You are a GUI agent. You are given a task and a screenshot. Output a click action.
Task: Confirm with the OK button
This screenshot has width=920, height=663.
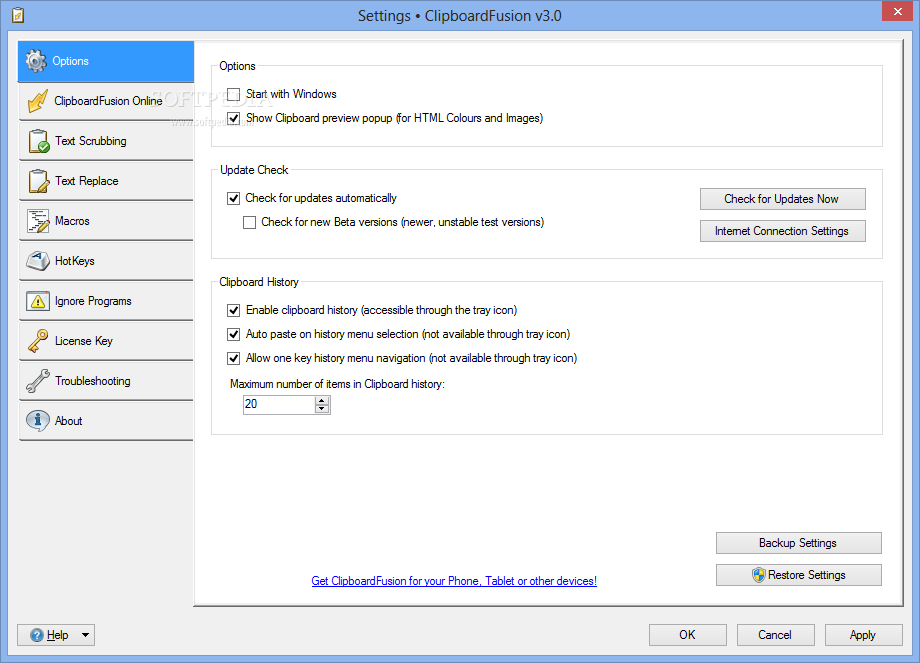click(687, 635)
